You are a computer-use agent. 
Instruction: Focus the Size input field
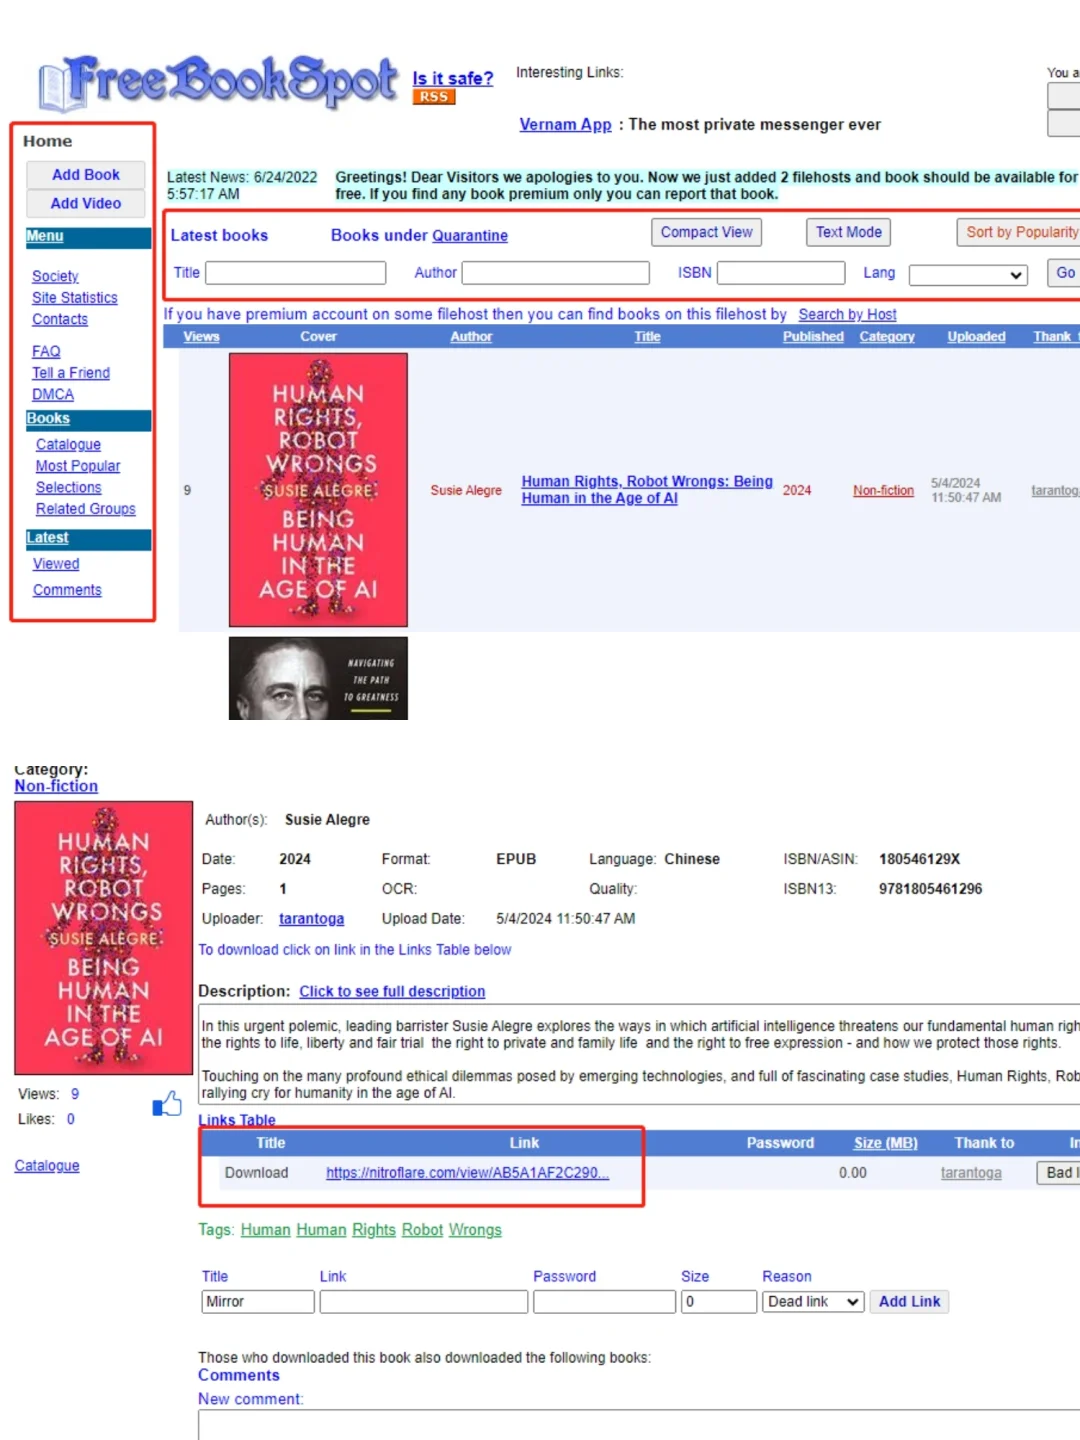(719, 1302)
